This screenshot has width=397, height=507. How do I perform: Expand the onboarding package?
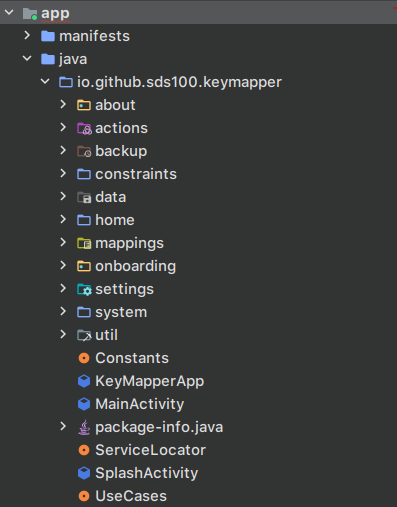point(63,265)
